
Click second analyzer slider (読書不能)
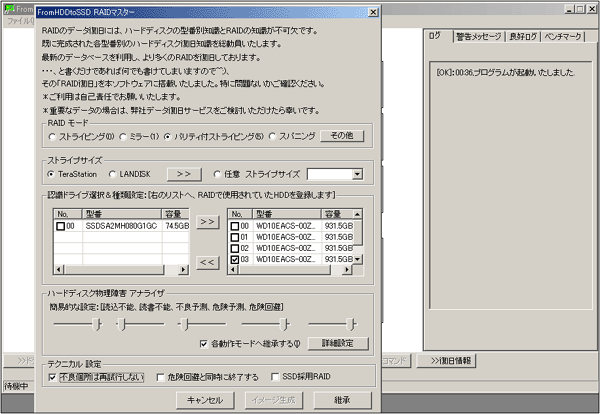[121, 324]
